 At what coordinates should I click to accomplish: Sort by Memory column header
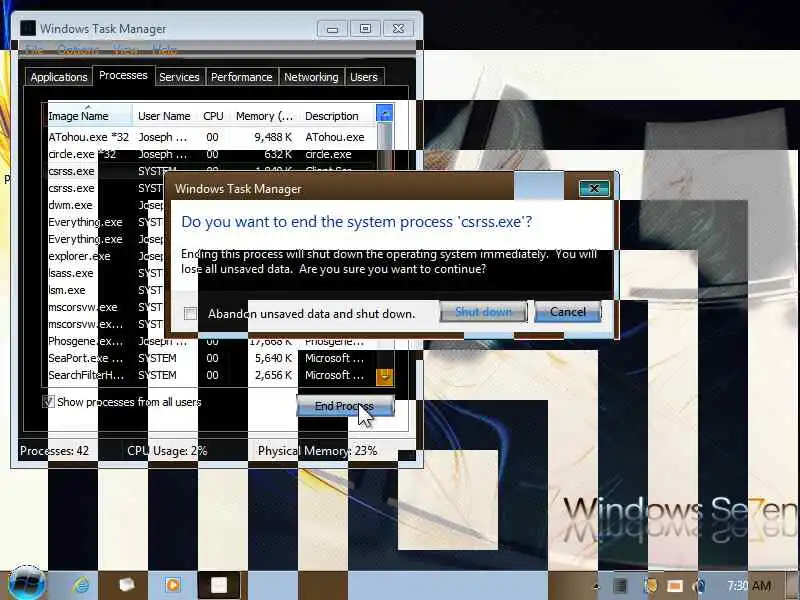click(264, 116)
